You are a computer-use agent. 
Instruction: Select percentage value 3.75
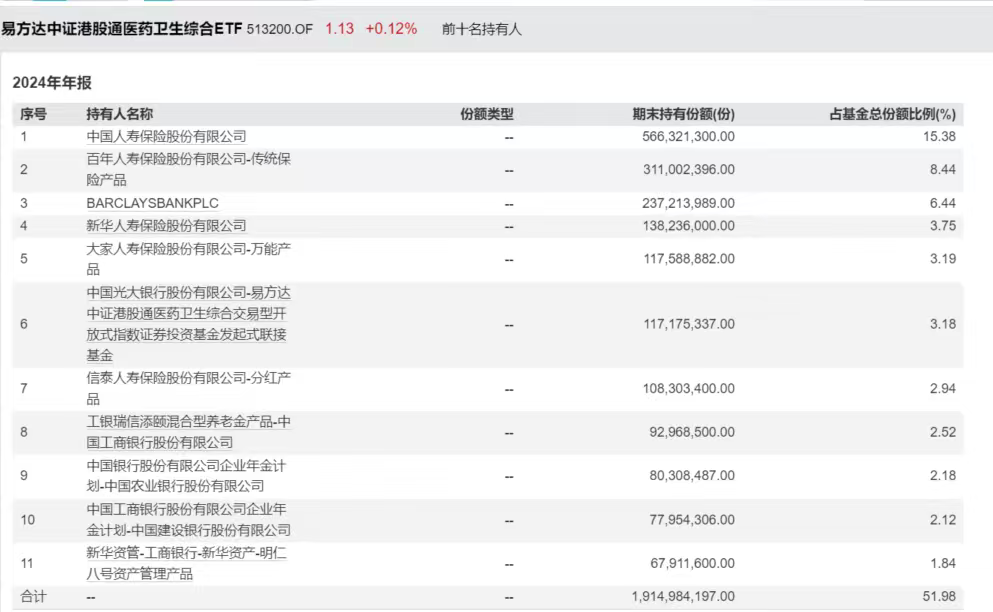point(943,226)
